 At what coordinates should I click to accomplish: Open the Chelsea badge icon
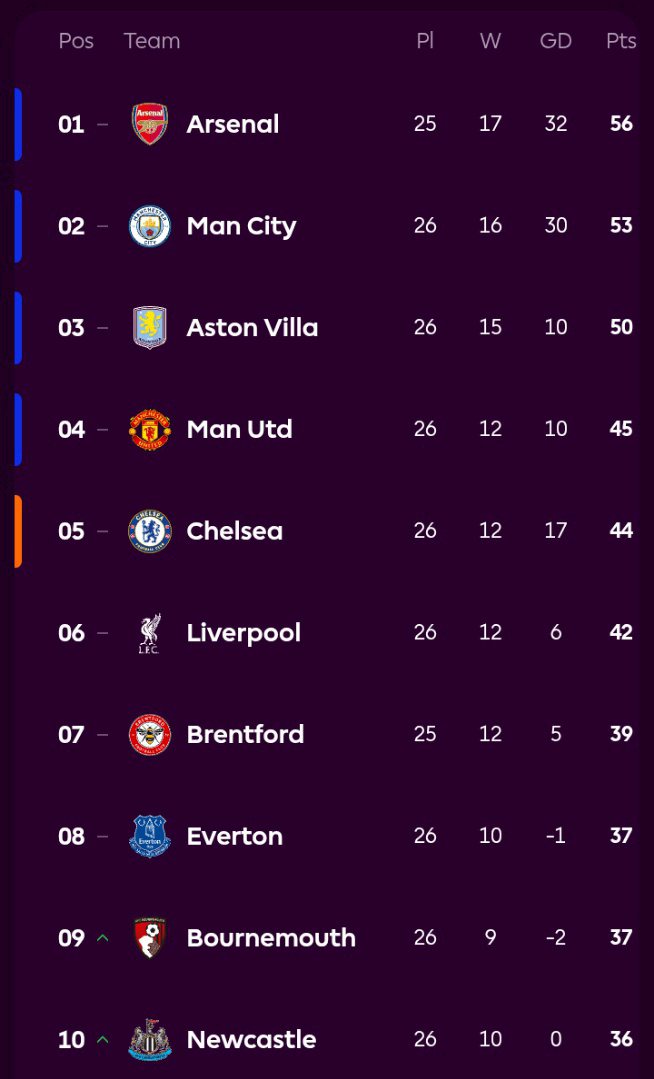pyautogui.click(x=150, y=531)
